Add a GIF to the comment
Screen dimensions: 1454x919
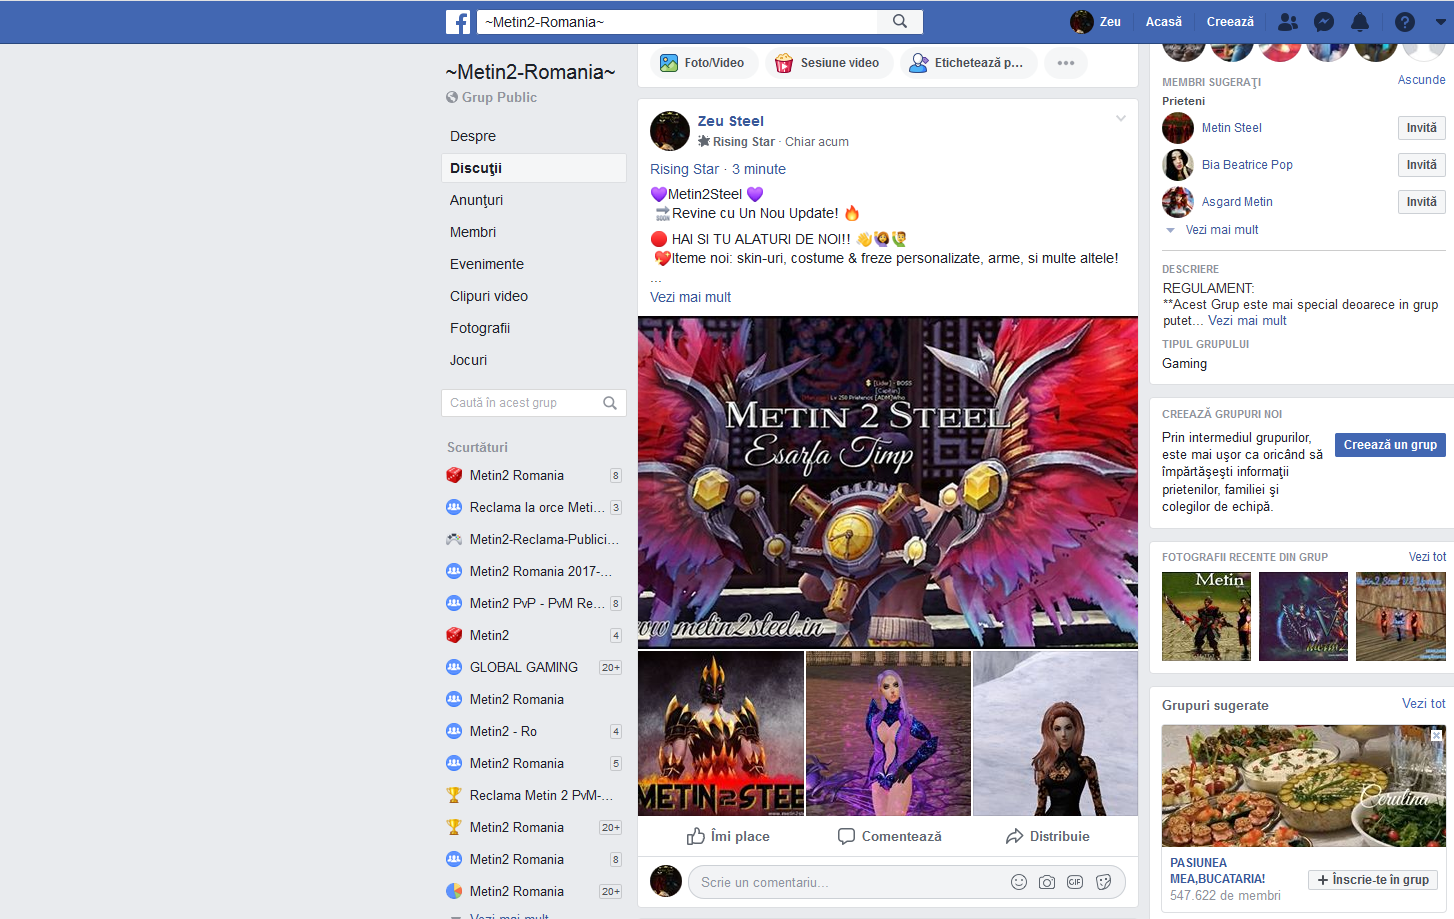coord(1075,882)
